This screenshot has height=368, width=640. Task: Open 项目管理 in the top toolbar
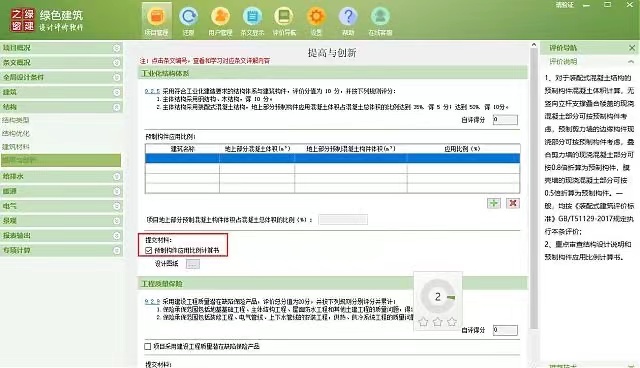coord(156,21)
